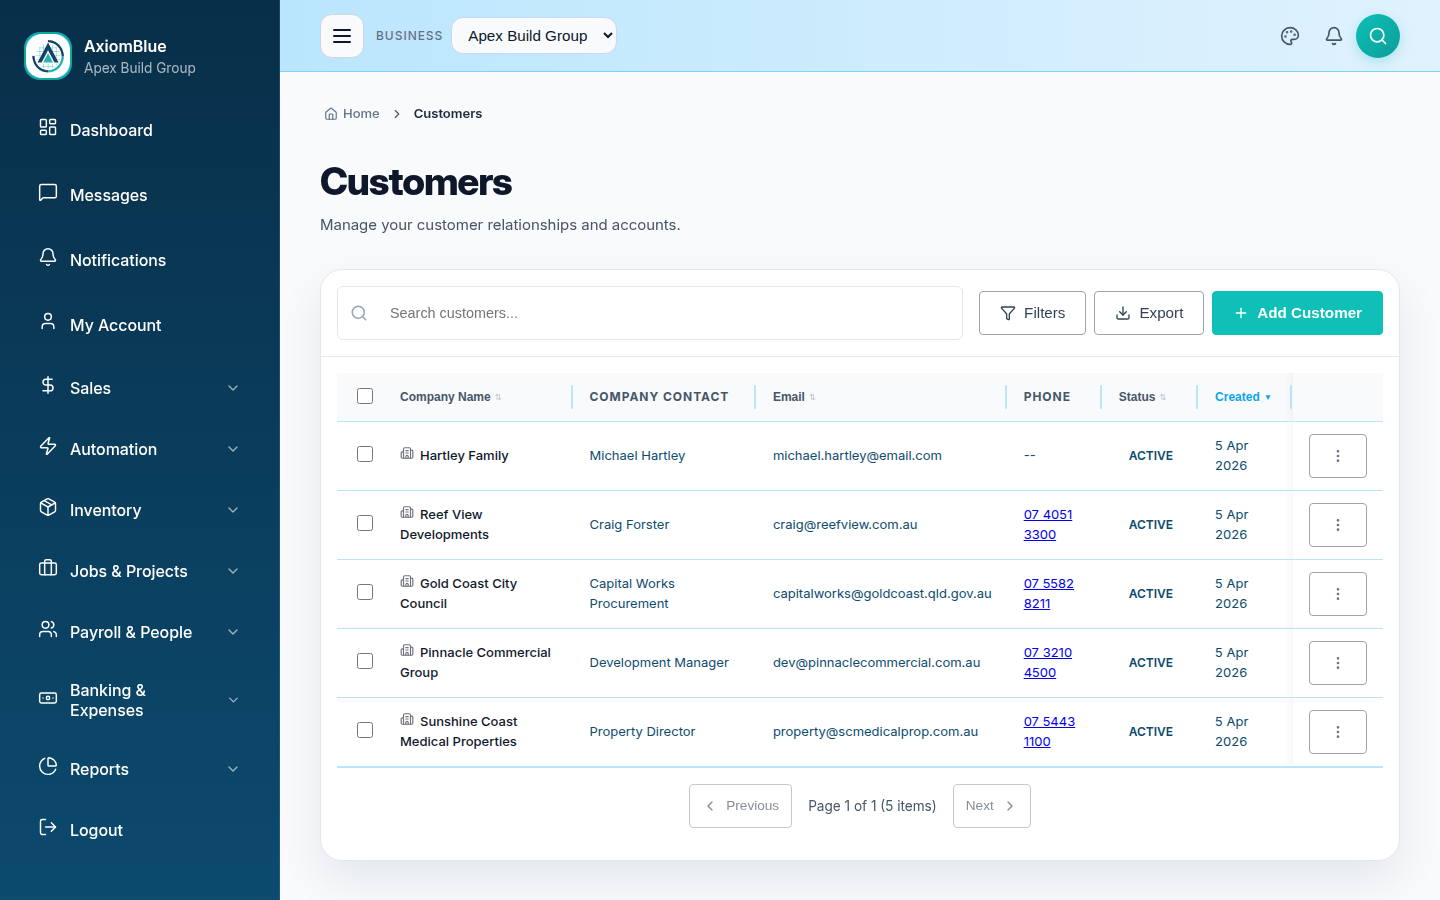
Task: Open the global search with the magnifier icon
Action: [x=1378, y=35]
